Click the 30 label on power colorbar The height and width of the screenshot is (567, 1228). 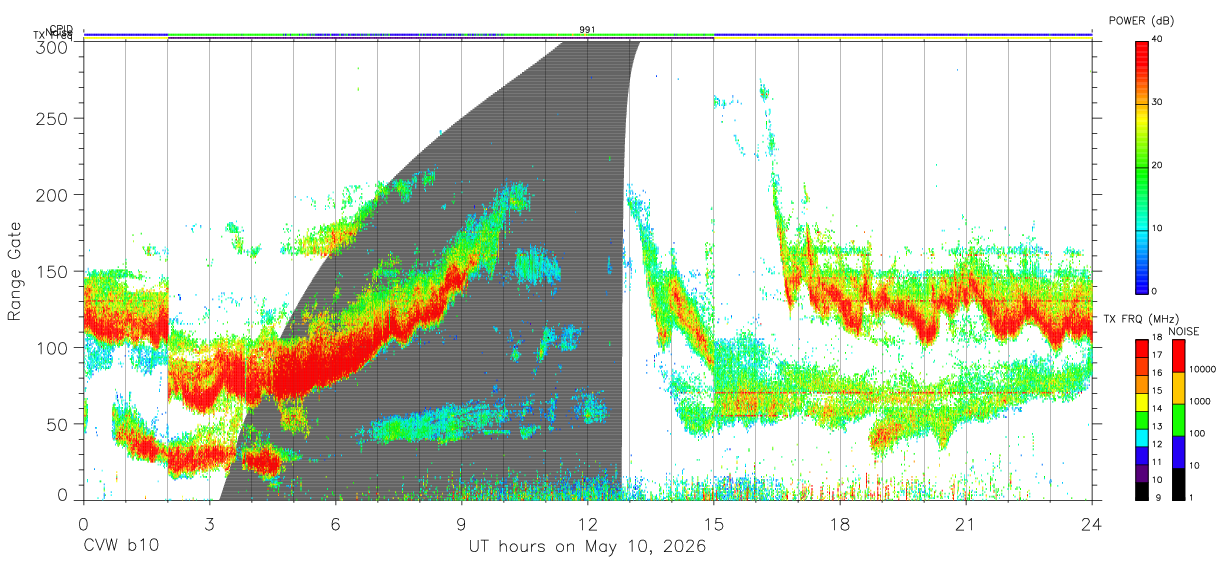coord(1158,103)
